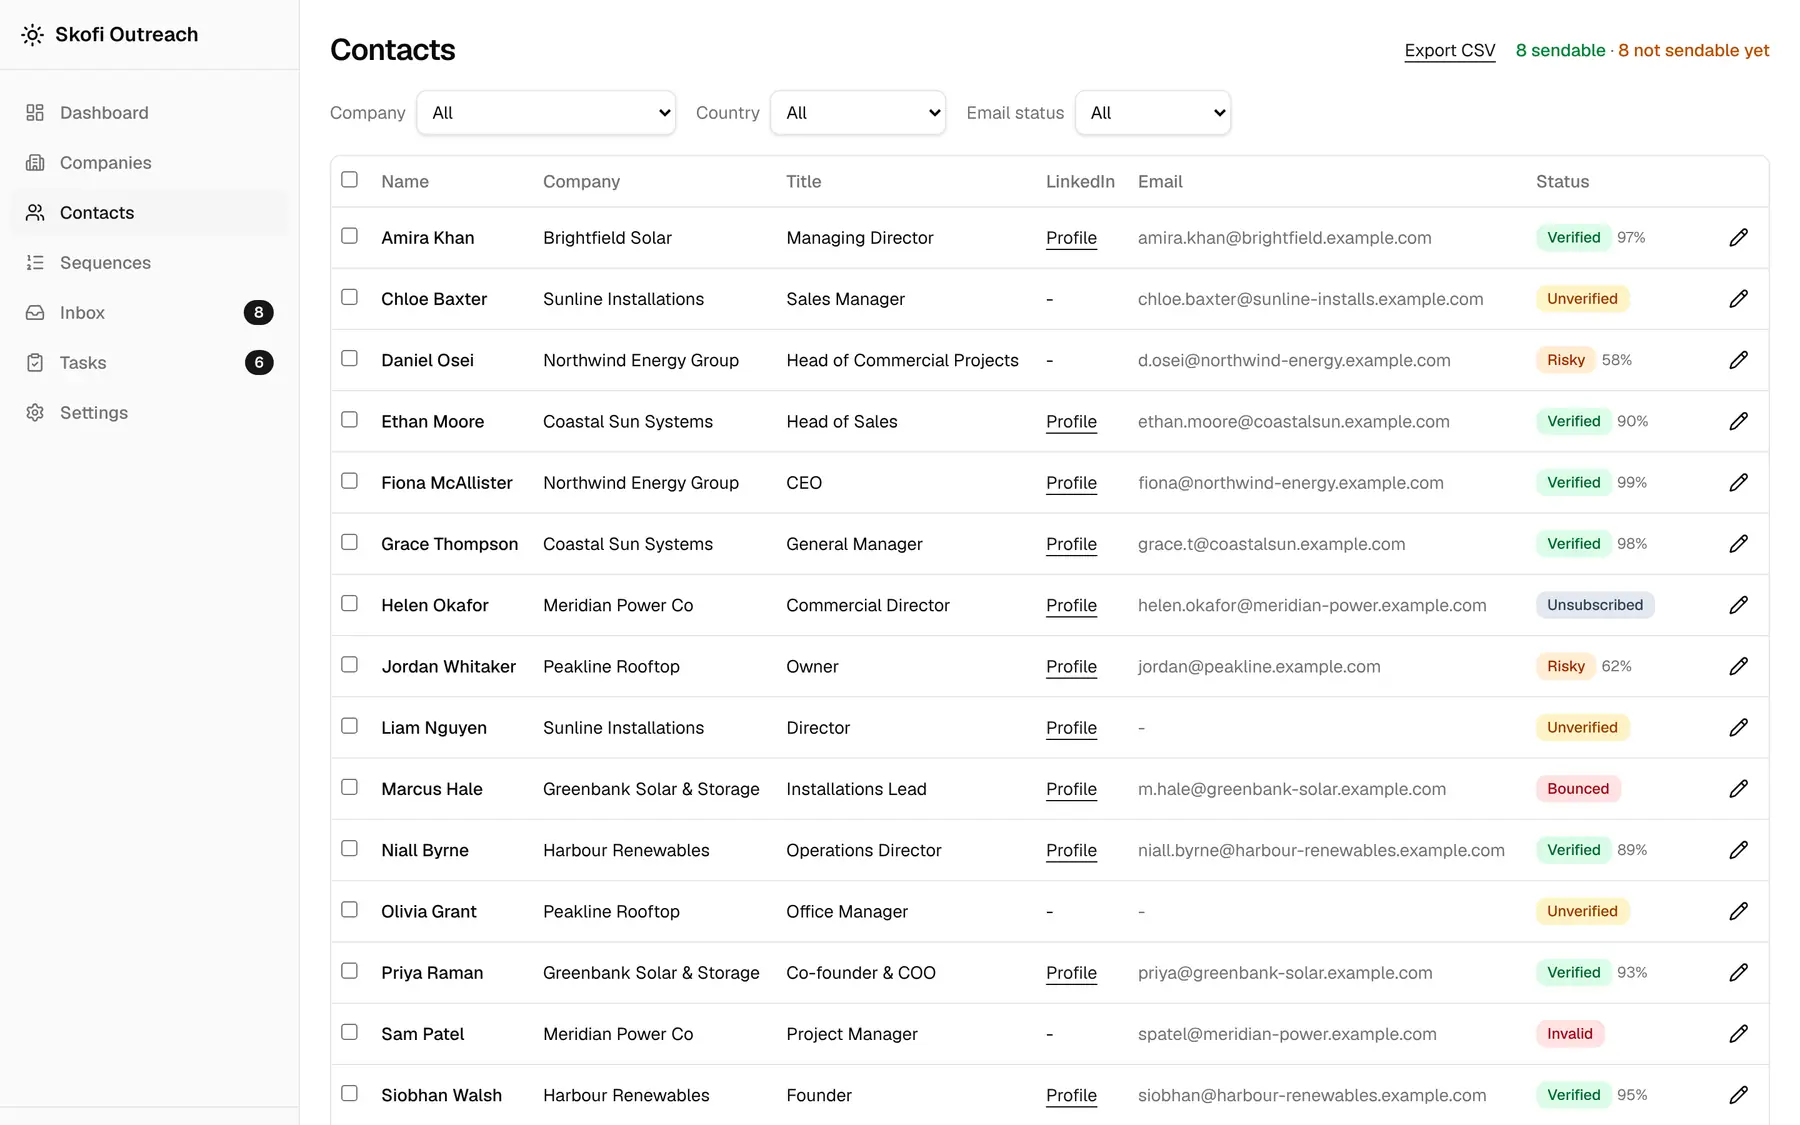
Task: Click the Inbox badge showing 8
Action: 259,313
